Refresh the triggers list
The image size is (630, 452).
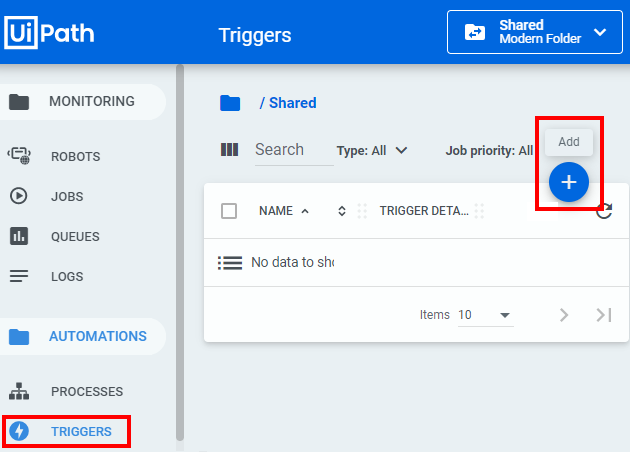603,210
